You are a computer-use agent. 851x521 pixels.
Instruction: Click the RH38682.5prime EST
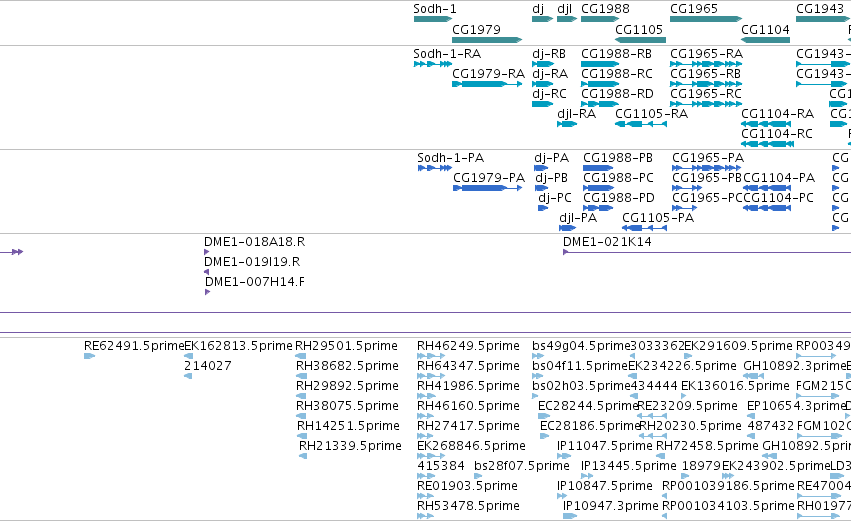302,376
